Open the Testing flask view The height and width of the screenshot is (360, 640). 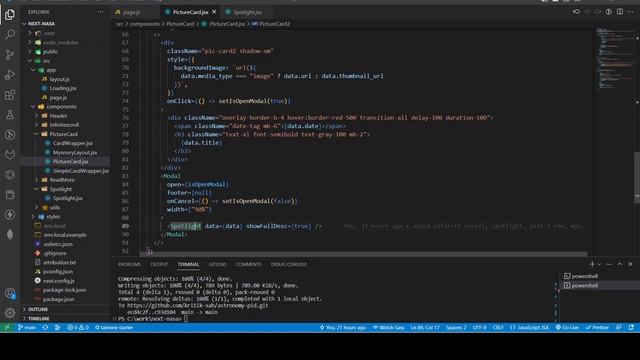tap(10, 115)
